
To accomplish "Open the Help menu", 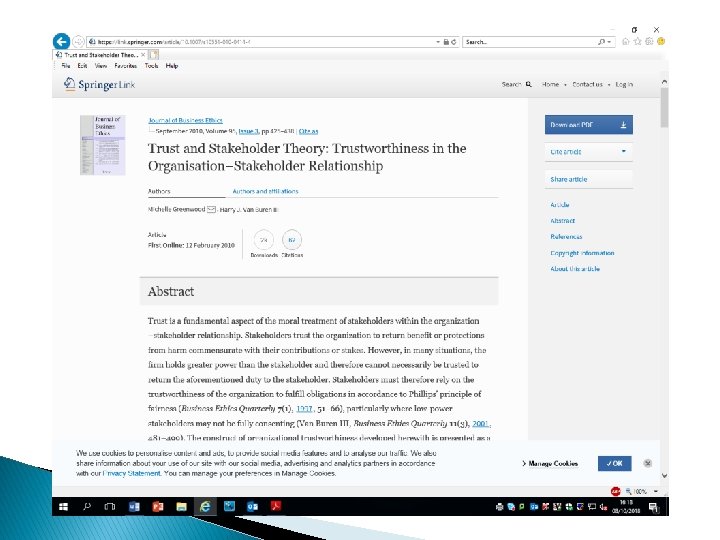I will click(x=172, y=66).
